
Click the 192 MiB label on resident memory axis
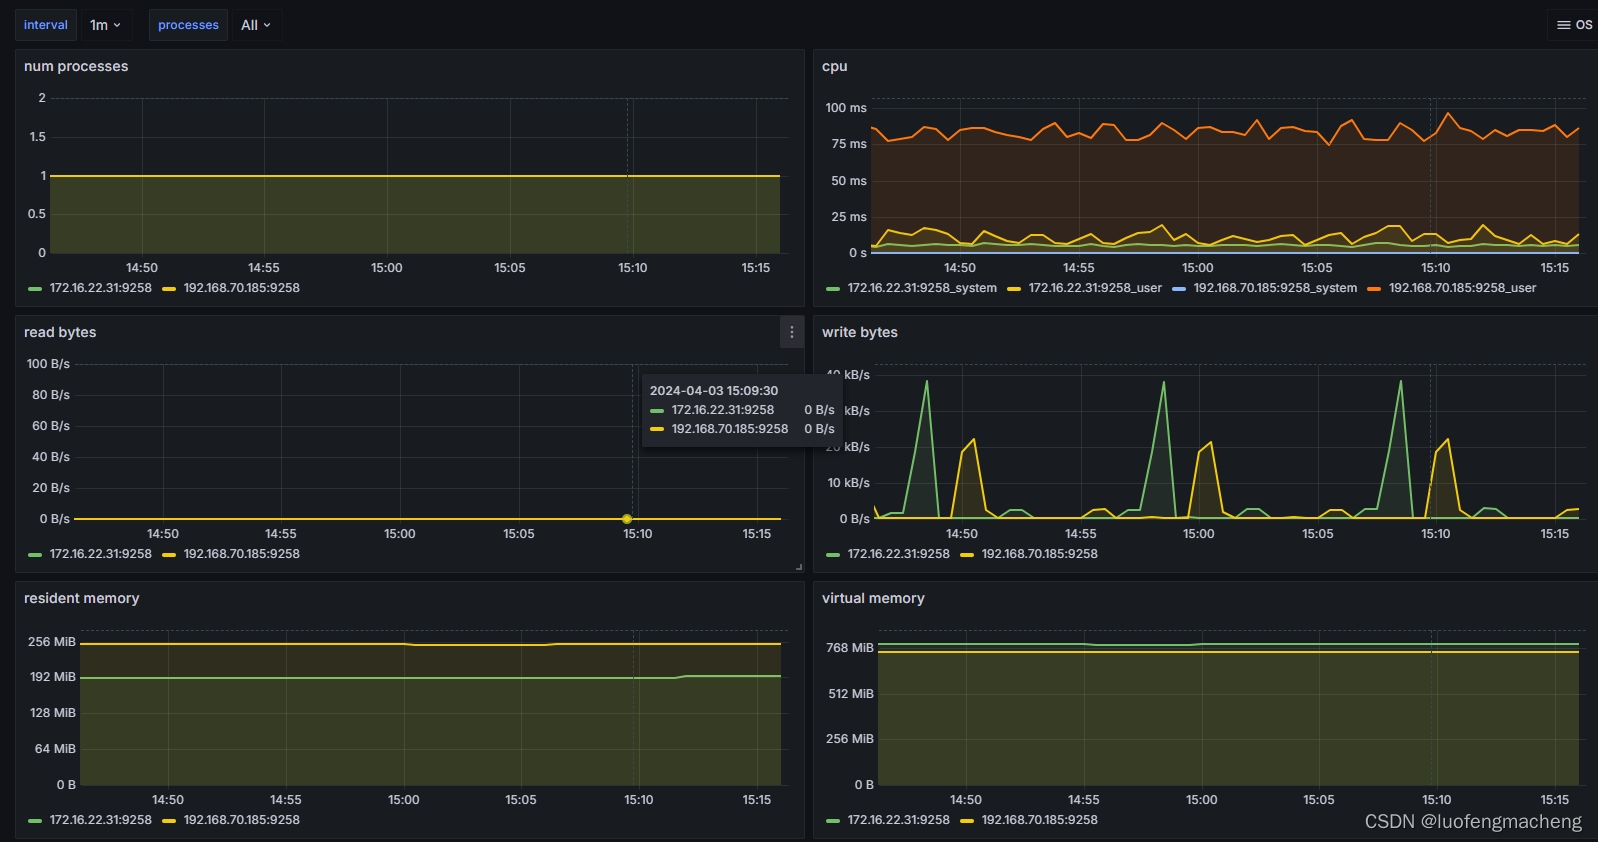pos(53,677)
